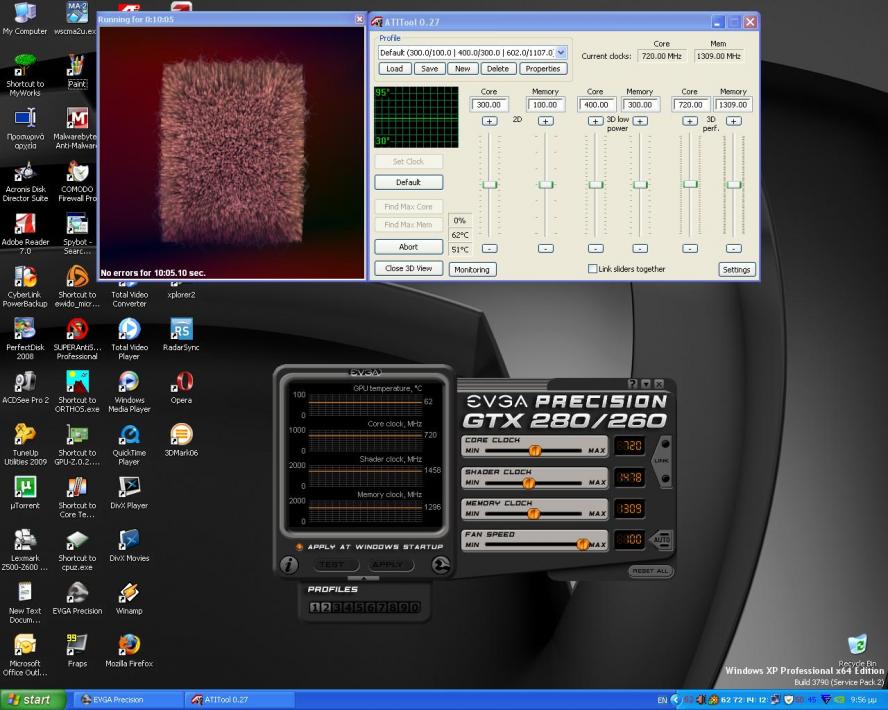Click the Default clocks button in ATITool
This screenshot has height=710, width=888.
[x=408, y=182]
